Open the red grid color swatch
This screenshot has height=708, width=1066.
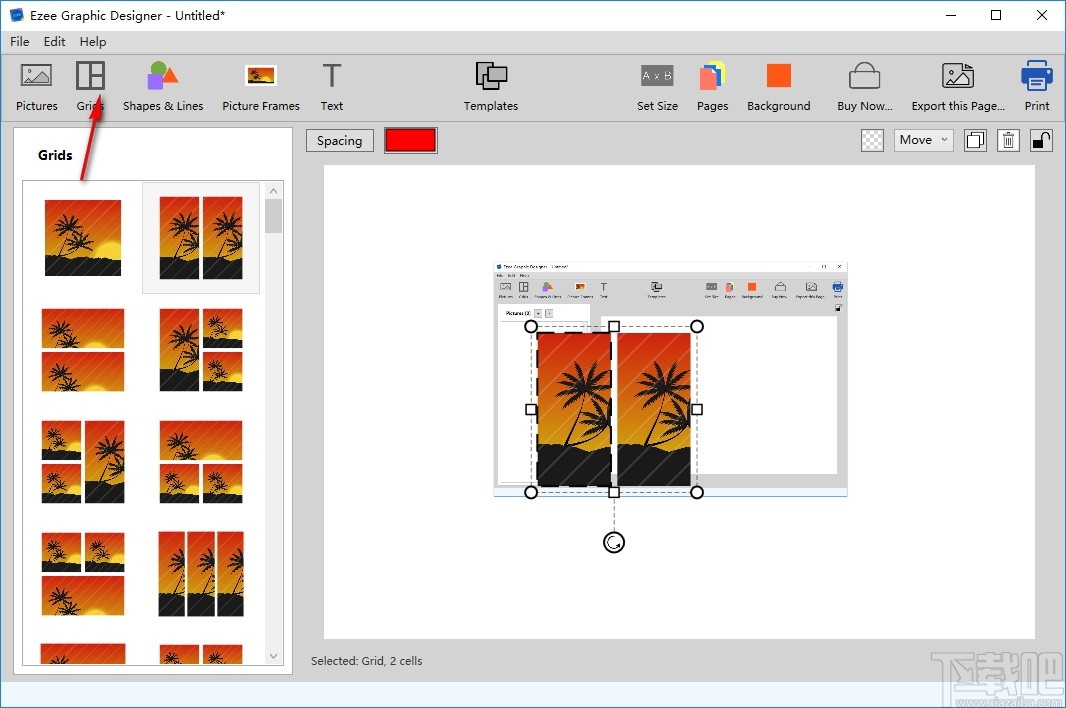(411, 140)
